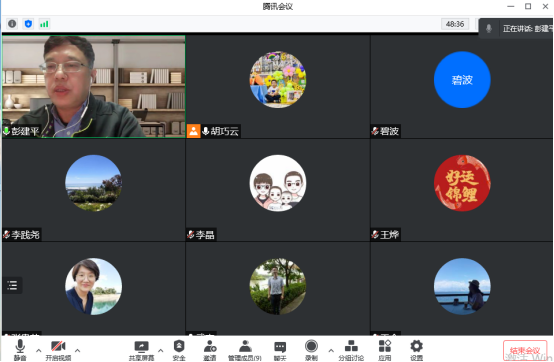Image resolution: width=554 pixels, height=362 pixels.
Task: Click the window title 腾讯会议
Action: 278,6
